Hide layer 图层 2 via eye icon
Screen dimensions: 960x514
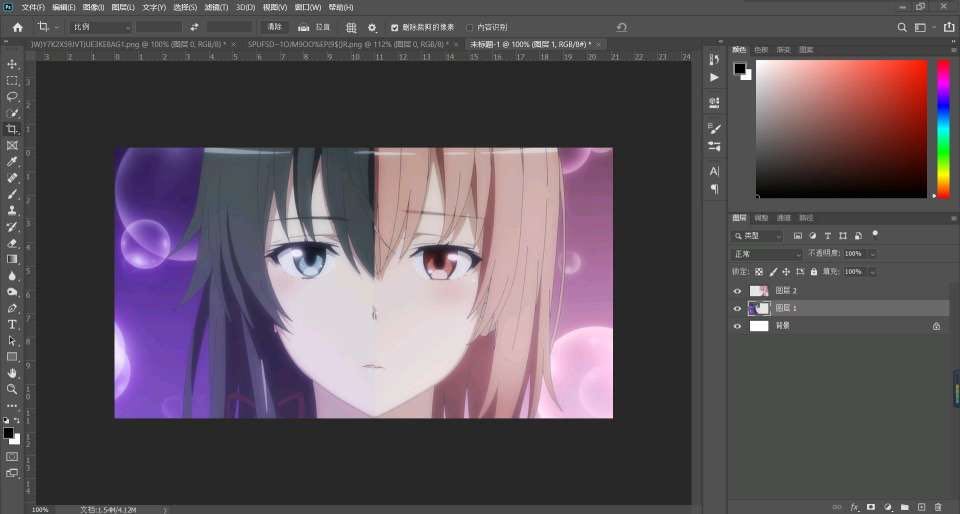click(737, 291)
